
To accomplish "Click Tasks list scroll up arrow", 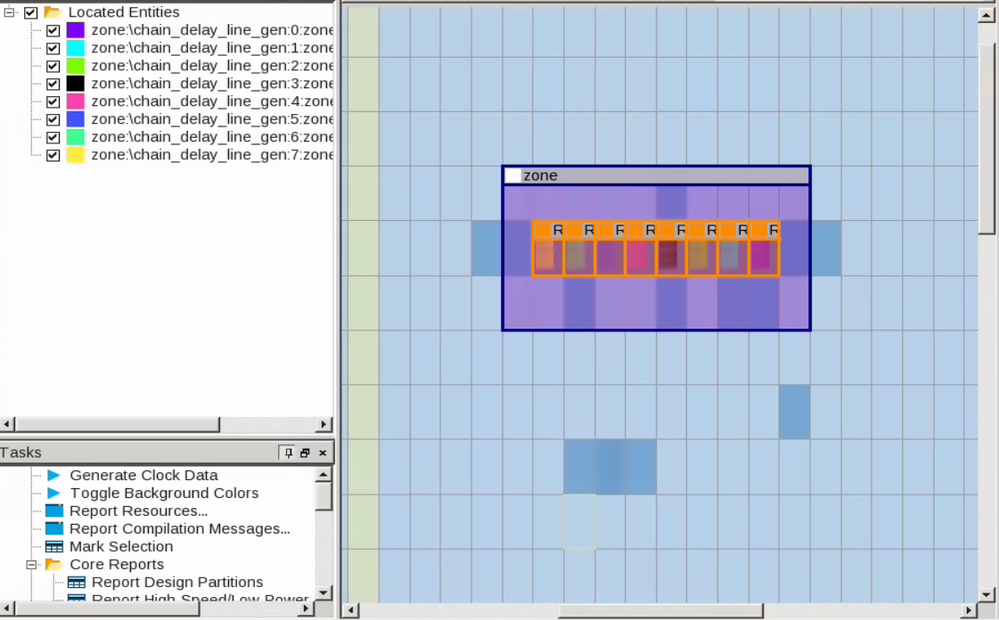I will (324, 475).
